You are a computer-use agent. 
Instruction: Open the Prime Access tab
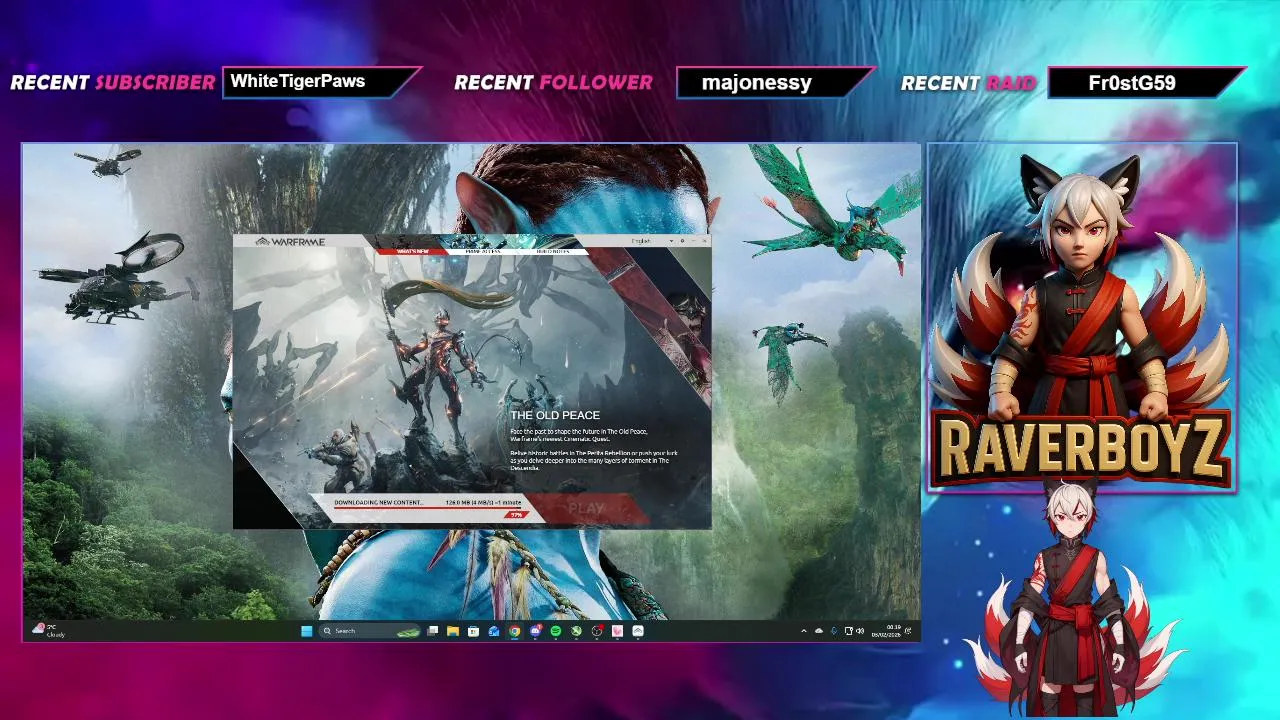483,251
